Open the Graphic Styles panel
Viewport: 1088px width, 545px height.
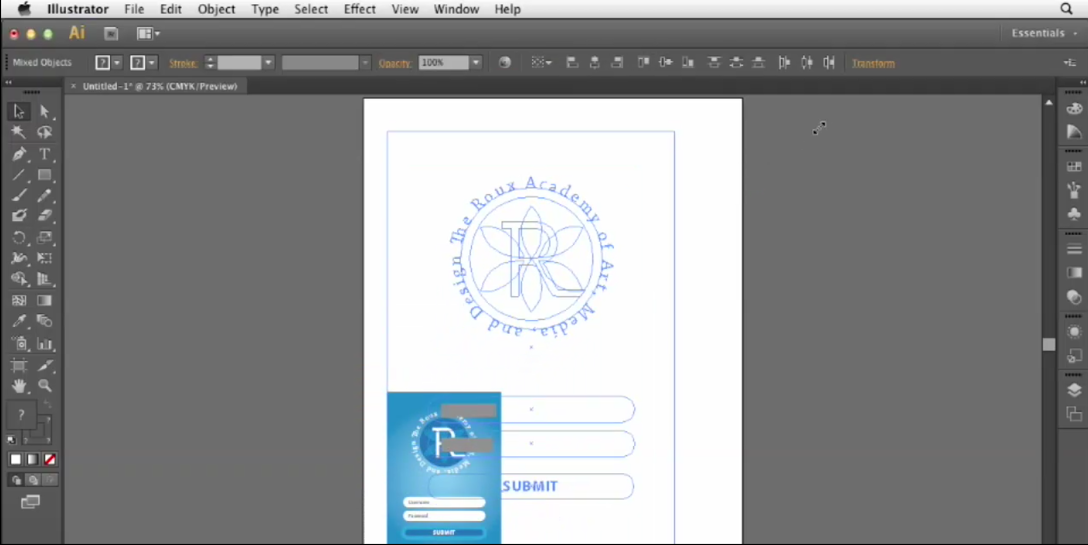pyautogui.click(x=1073, y=355)
